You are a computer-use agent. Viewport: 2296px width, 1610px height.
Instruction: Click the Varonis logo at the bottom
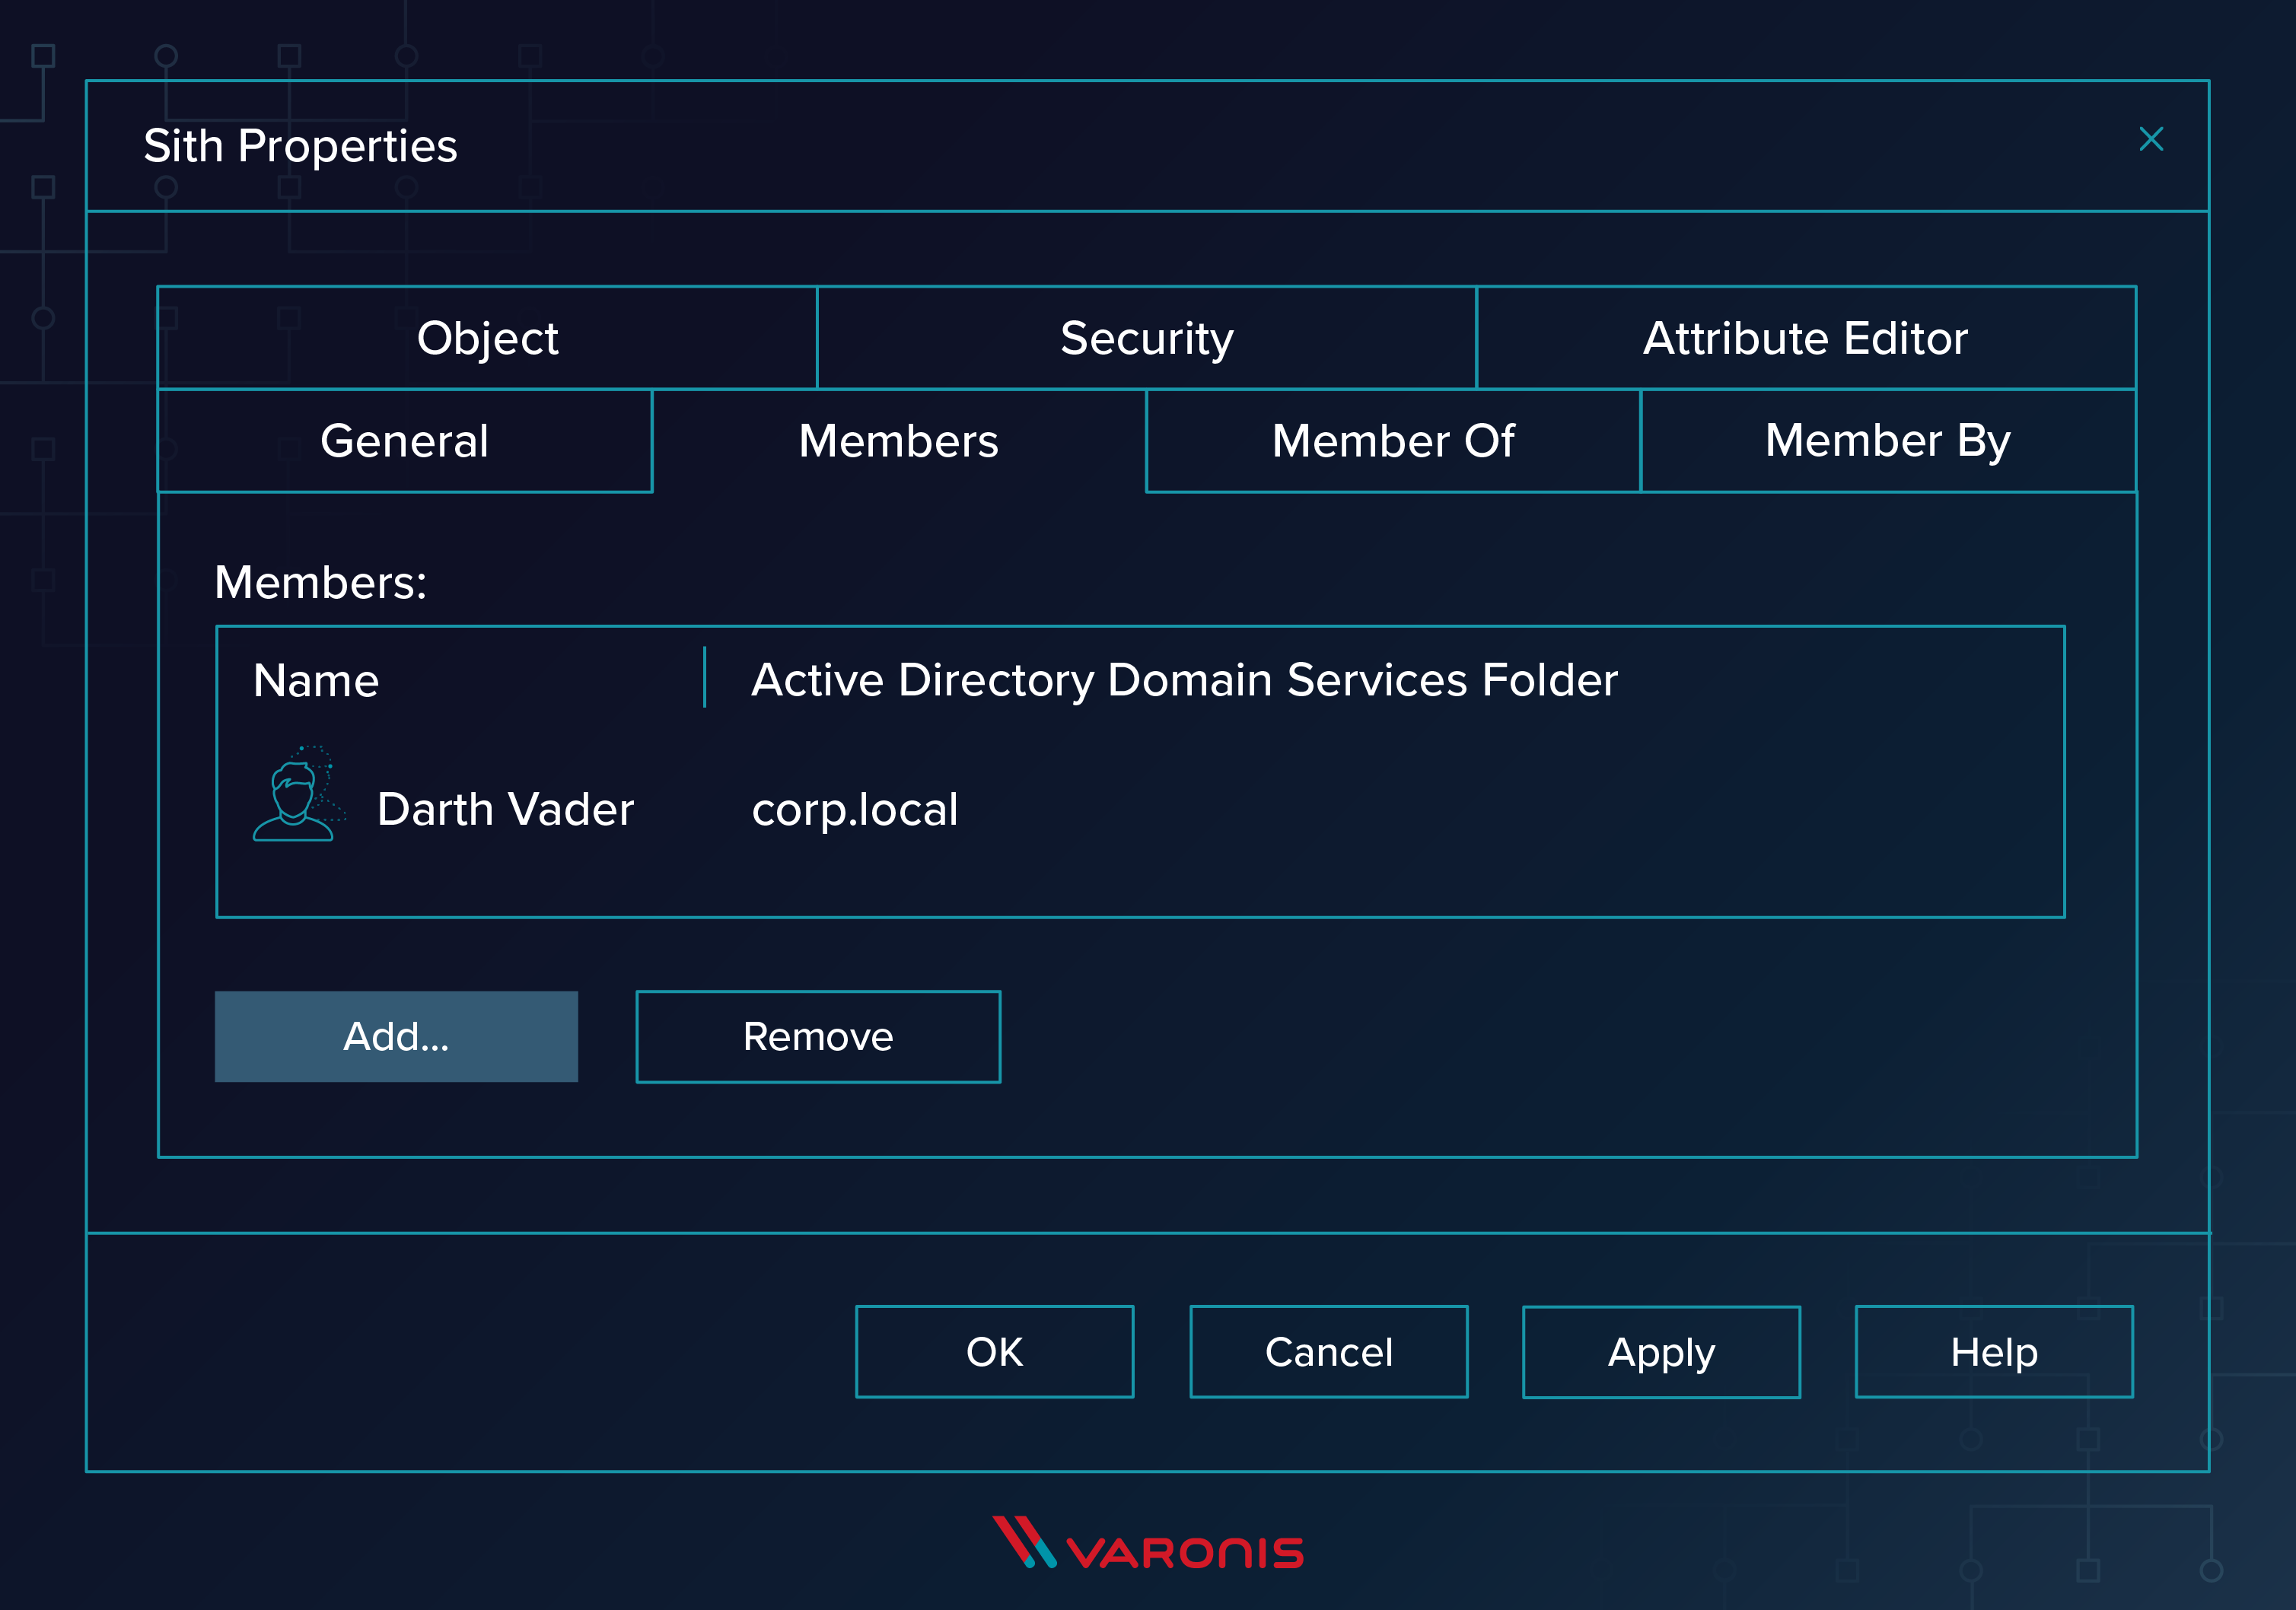(x=1147, y=1546)
